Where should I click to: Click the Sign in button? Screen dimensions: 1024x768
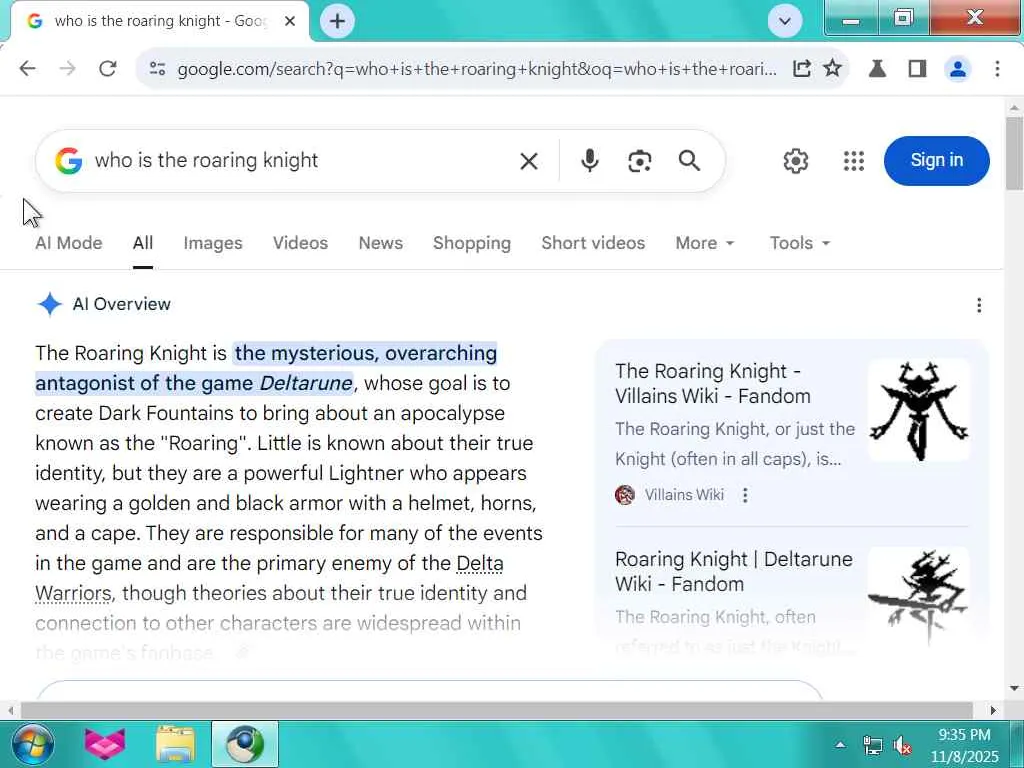(936, 161)
